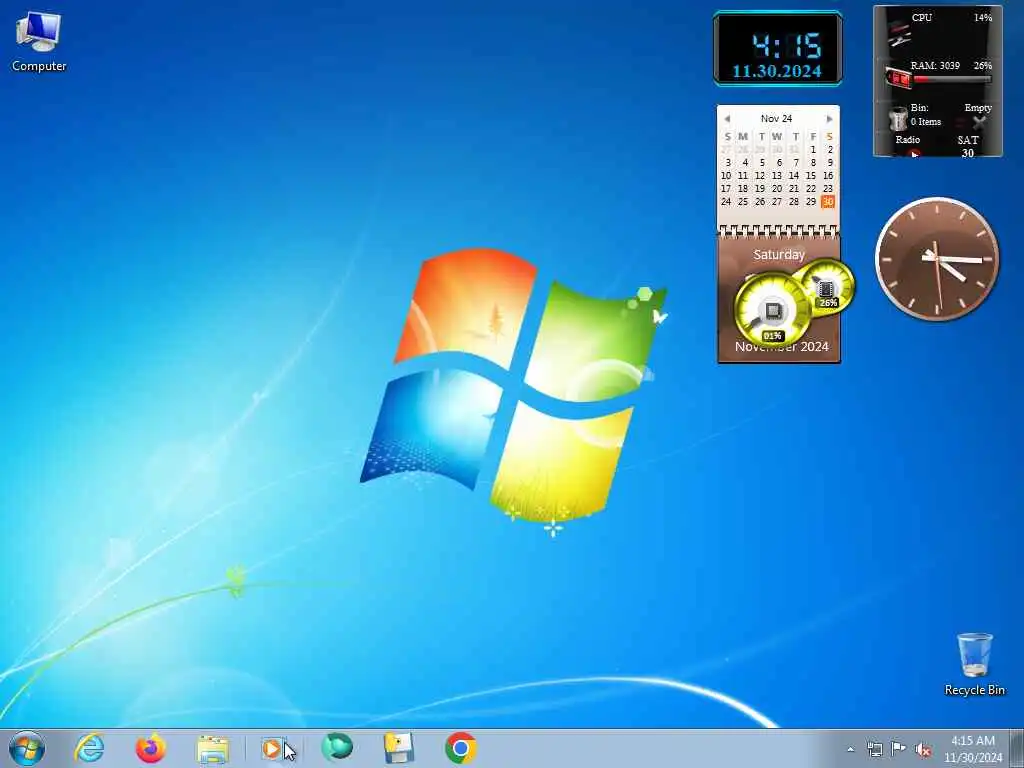Viewport: 1024px width, 768px height.
Task: Click the RAM: 3039 reading
Action: pos(935,65)
